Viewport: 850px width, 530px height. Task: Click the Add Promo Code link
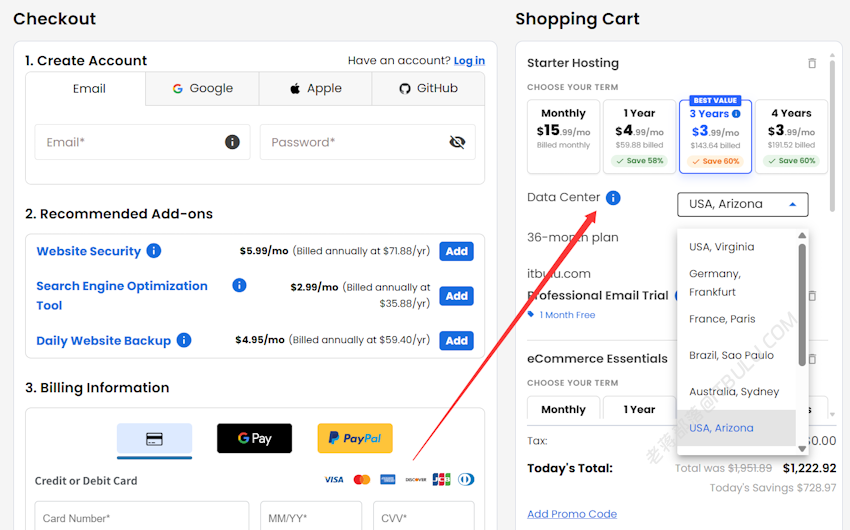pyautogui.click(x=572, y=514)
